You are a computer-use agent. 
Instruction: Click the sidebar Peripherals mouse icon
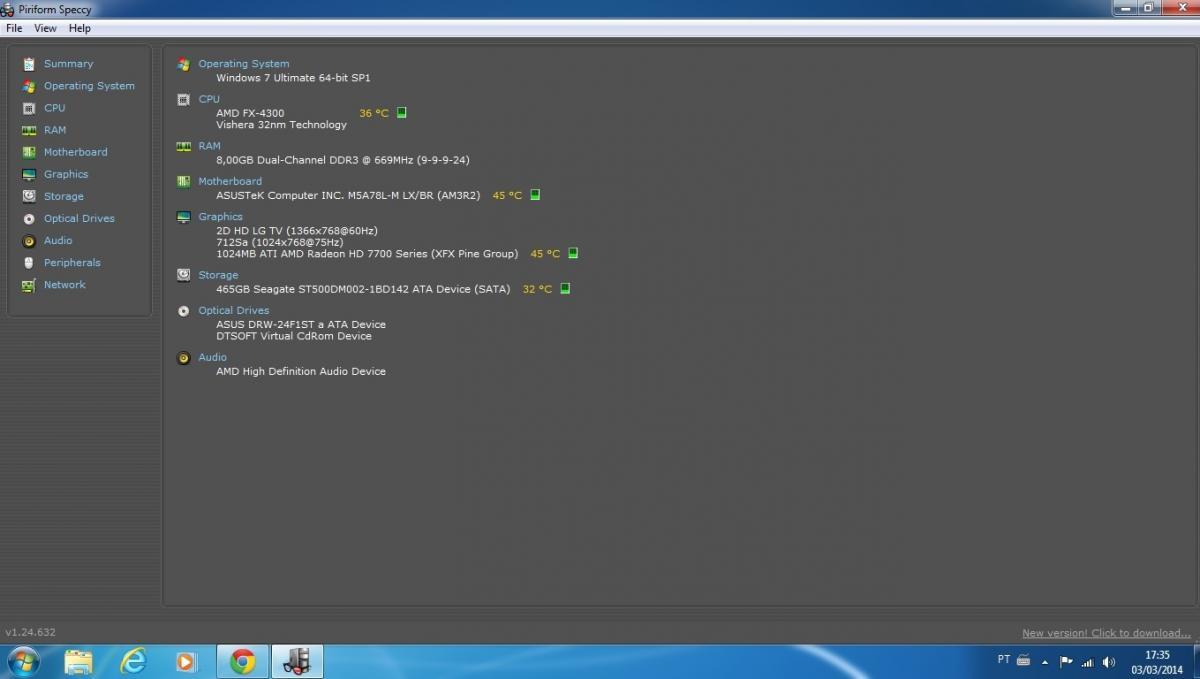pos(29,263)
